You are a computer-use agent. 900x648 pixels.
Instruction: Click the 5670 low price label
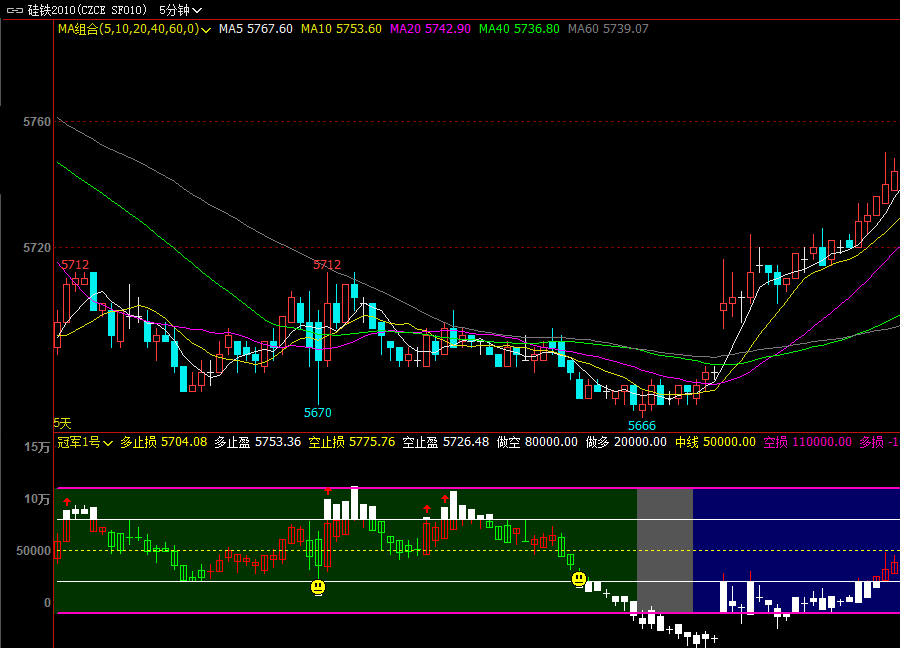point(318,412)
